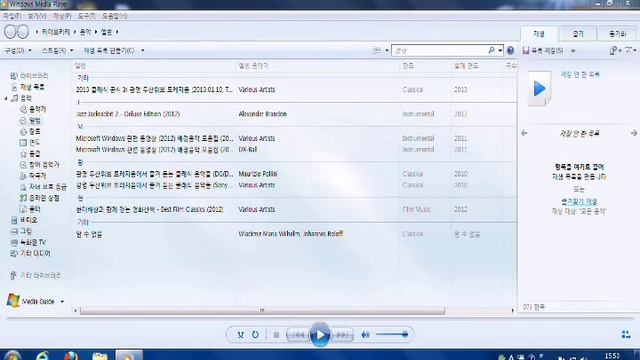Image resolution: width=640 pixels, height=360 pixels.
Task: Click the horizontal scrollbar under the album list
Action: 262,311
